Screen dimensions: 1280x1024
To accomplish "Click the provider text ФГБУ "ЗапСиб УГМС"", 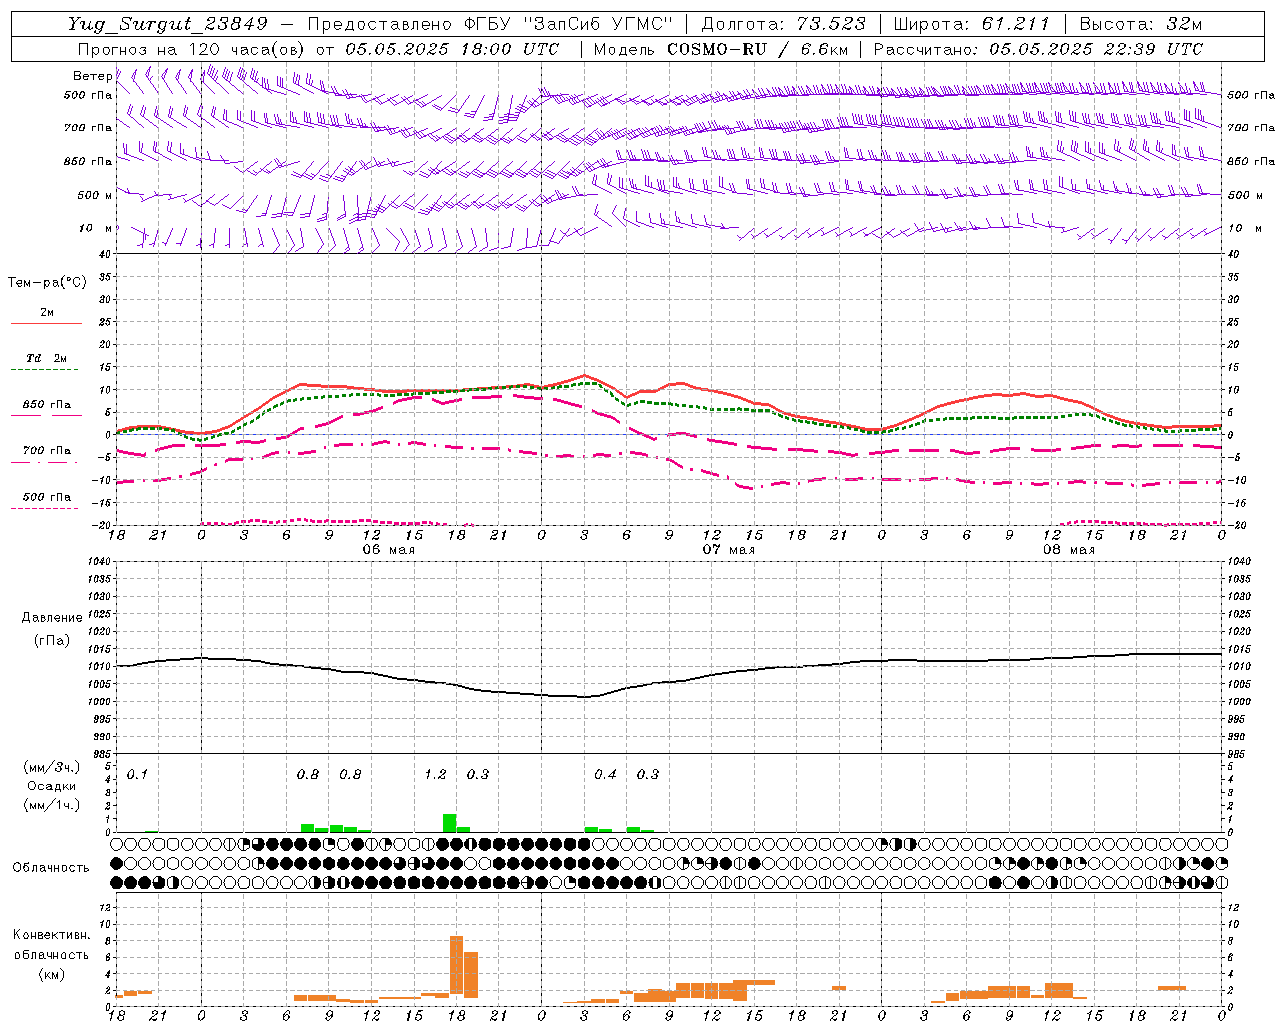I will coord(568,24).
